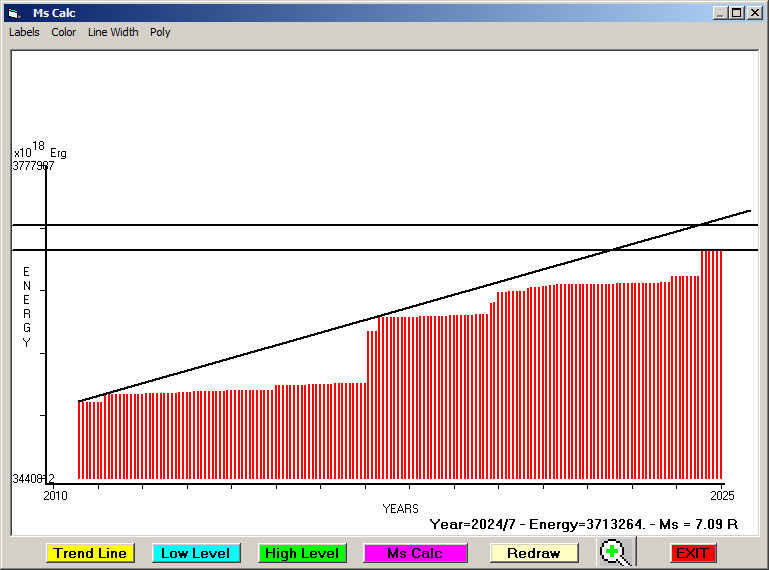The height and width of the screenshot is (570, 769).
Task: Click the magnifying glass zoom icon
Action: point(614,552)
